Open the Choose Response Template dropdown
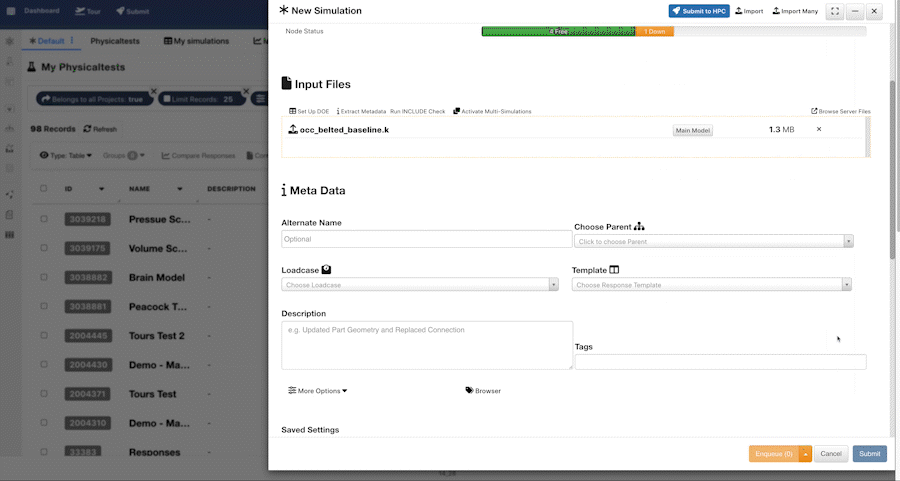Image resolution: width=900 pixels, height=481 pixels. [x=711, y=285]
